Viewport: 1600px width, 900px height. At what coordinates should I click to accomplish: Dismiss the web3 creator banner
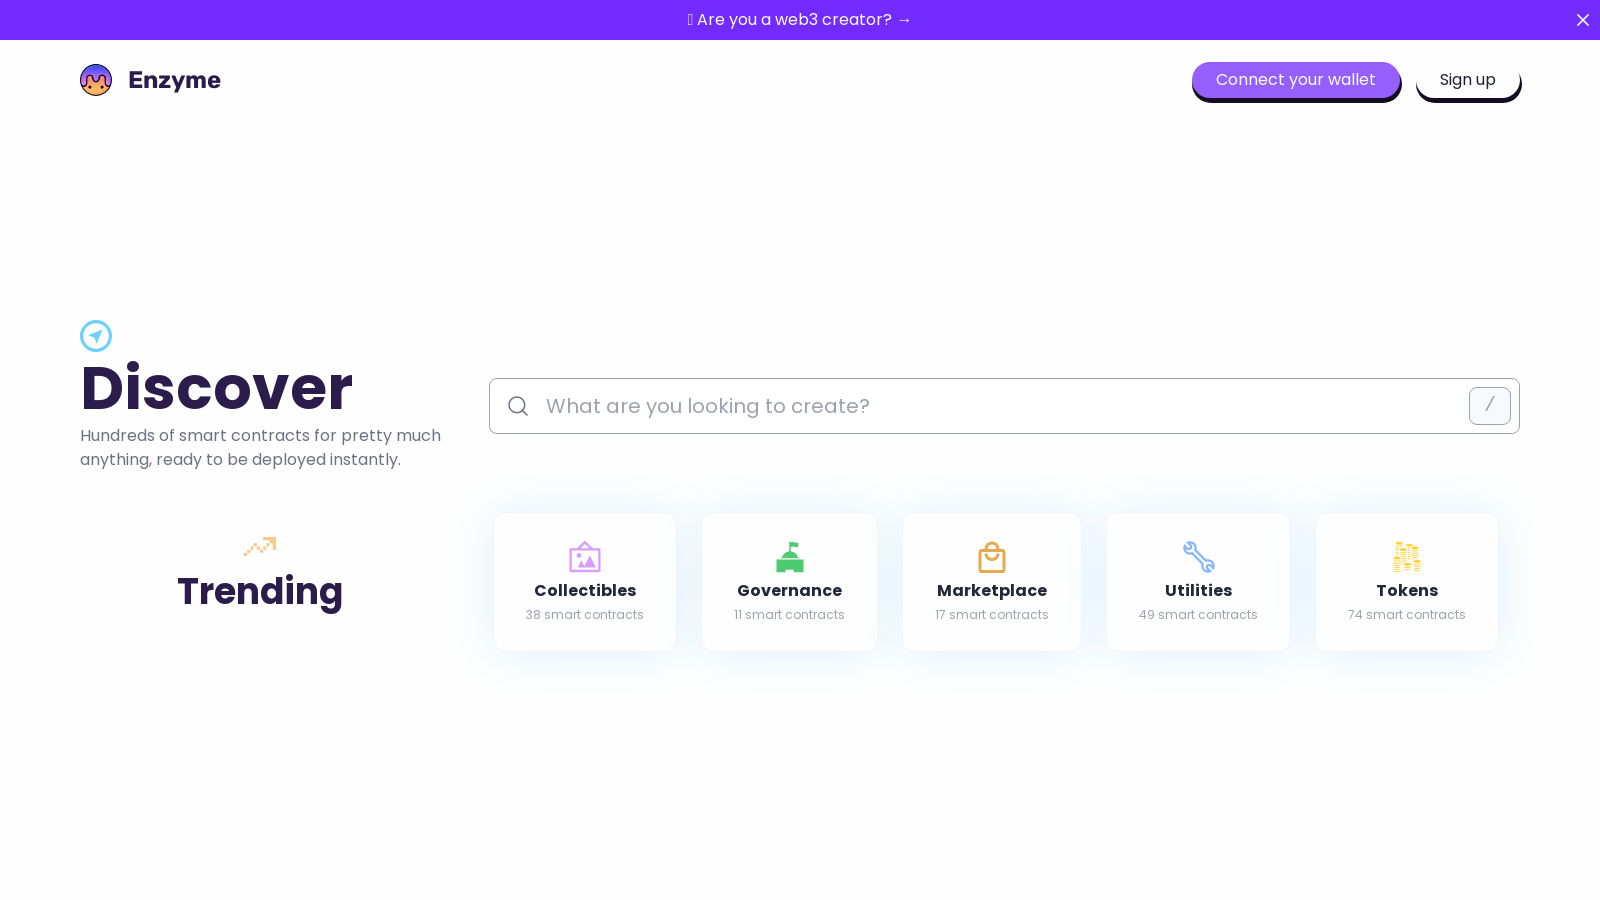(1582, 20)
